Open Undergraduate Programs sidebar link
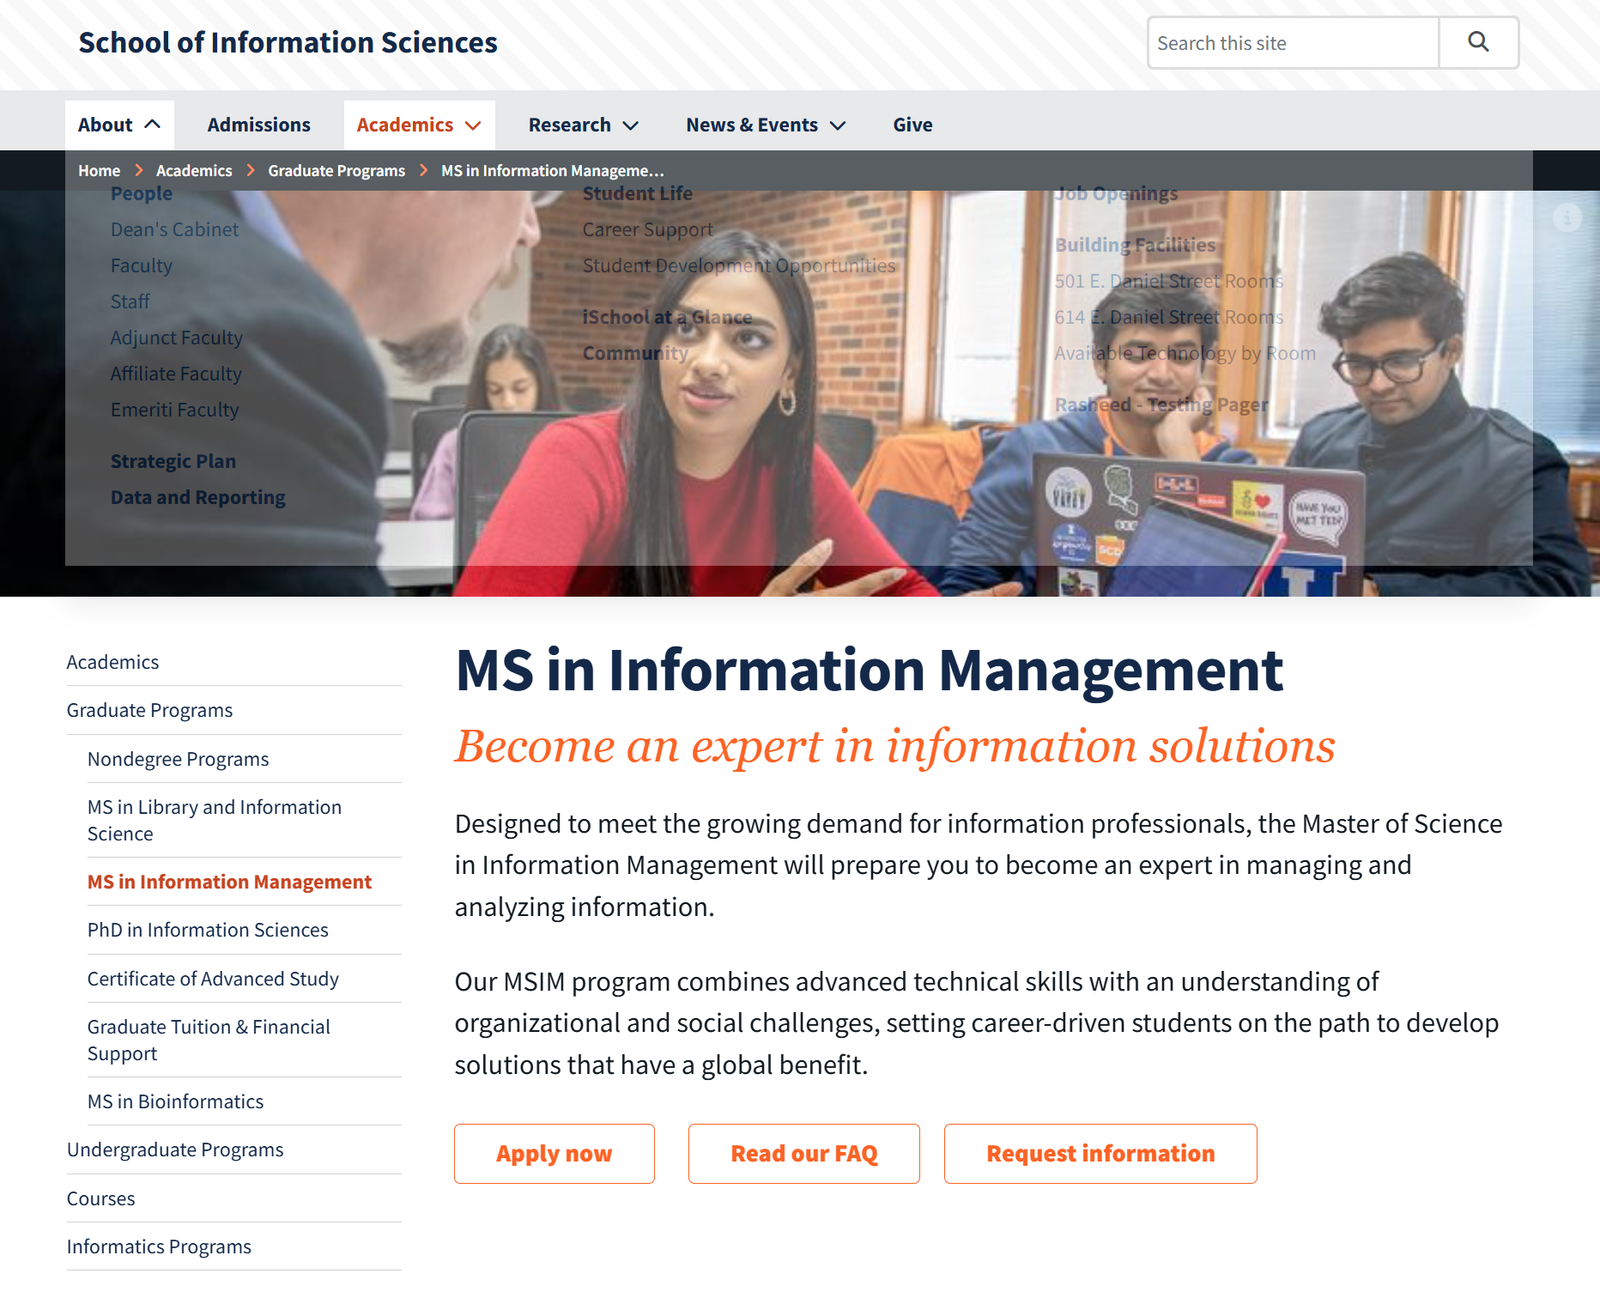1600x1311 pixels. point(175,1150)
